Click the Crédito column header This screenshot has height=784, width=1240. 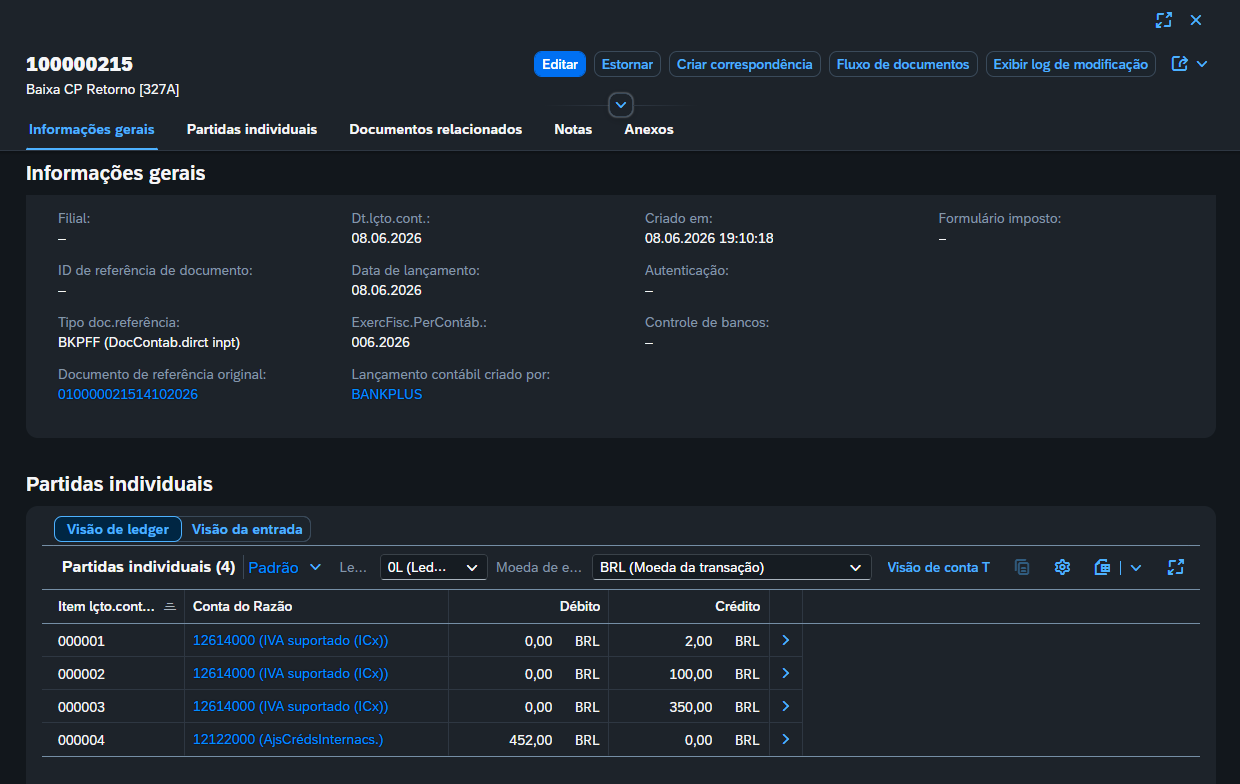(x=689, y=606)
